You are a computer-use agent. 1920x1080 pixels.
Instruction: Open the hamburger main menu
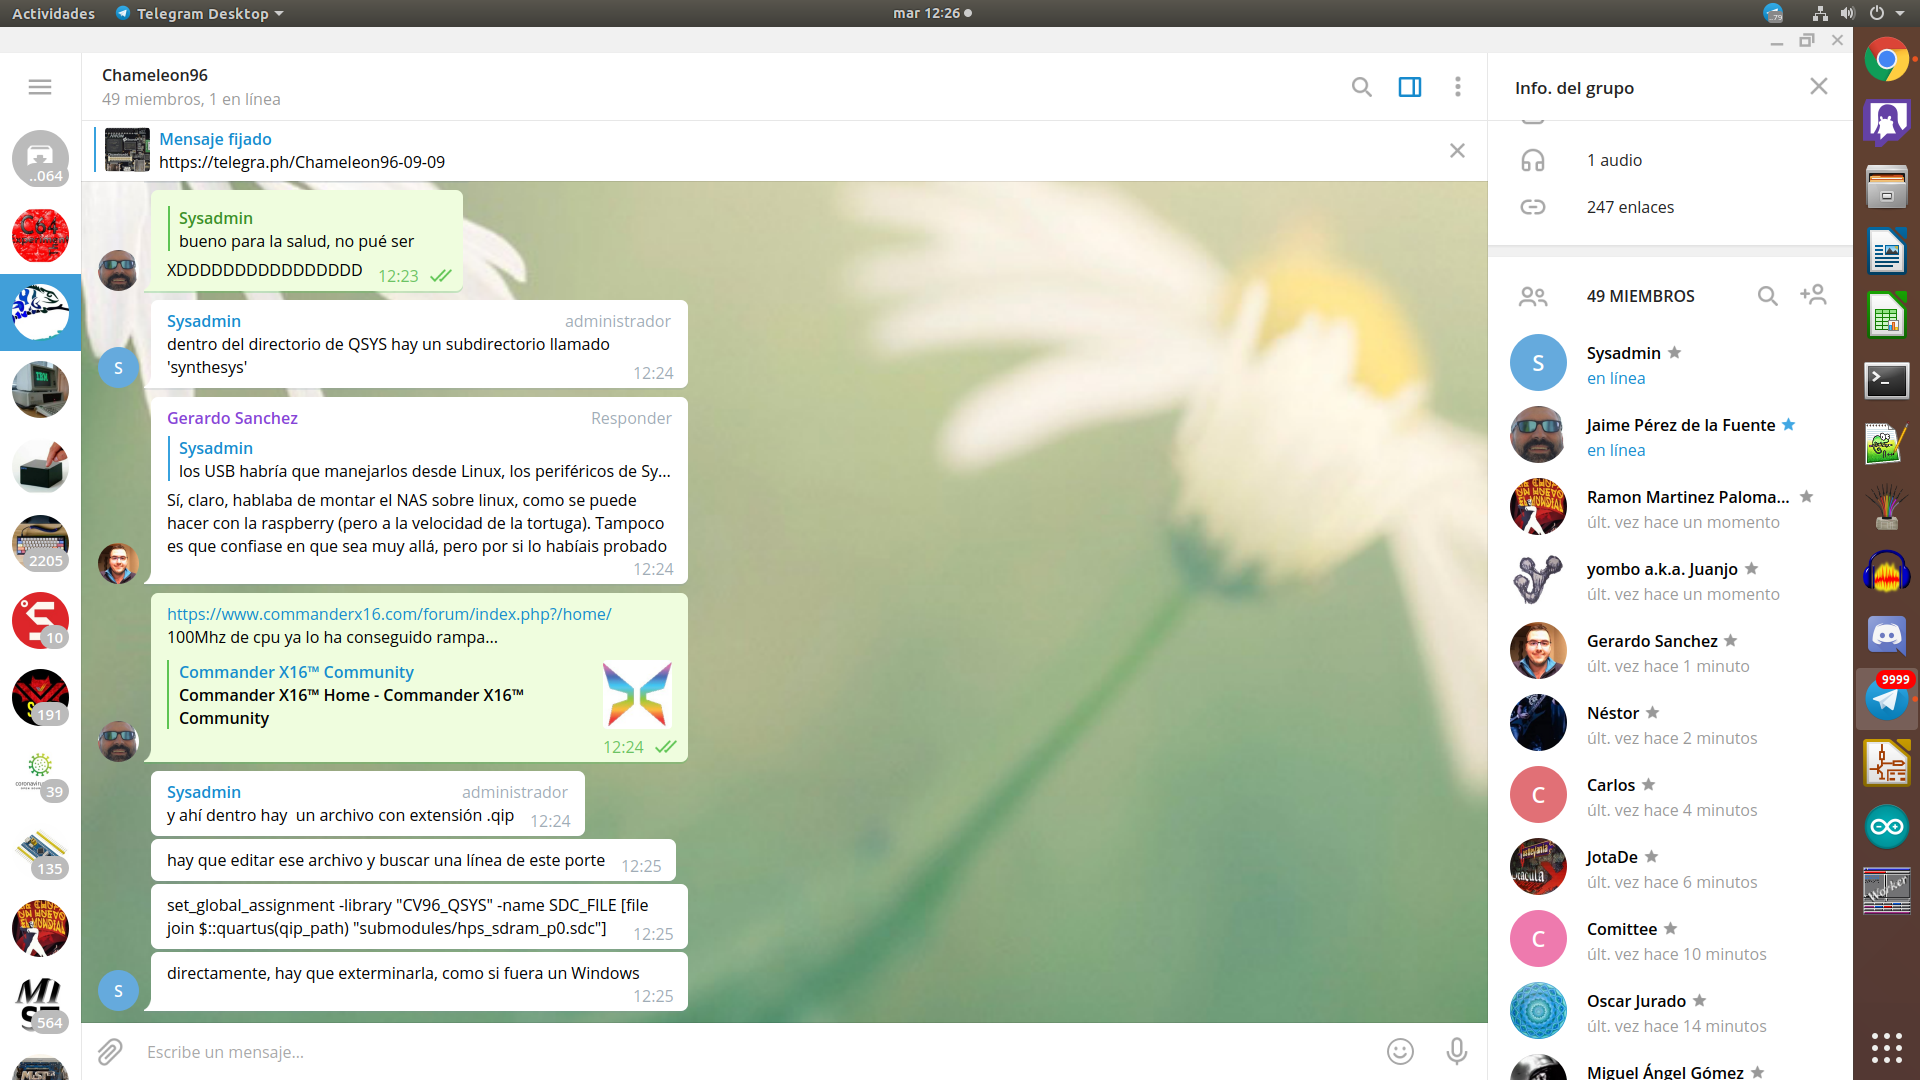click(x=40, y=87)
